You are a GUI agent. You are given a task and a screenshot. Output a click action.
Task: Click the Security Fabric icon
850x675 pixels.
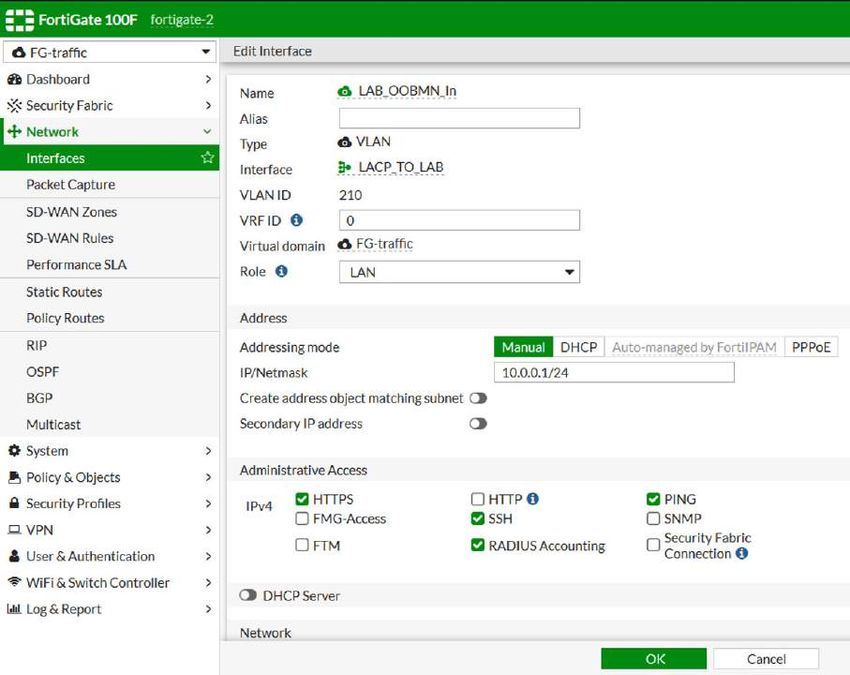14,105
